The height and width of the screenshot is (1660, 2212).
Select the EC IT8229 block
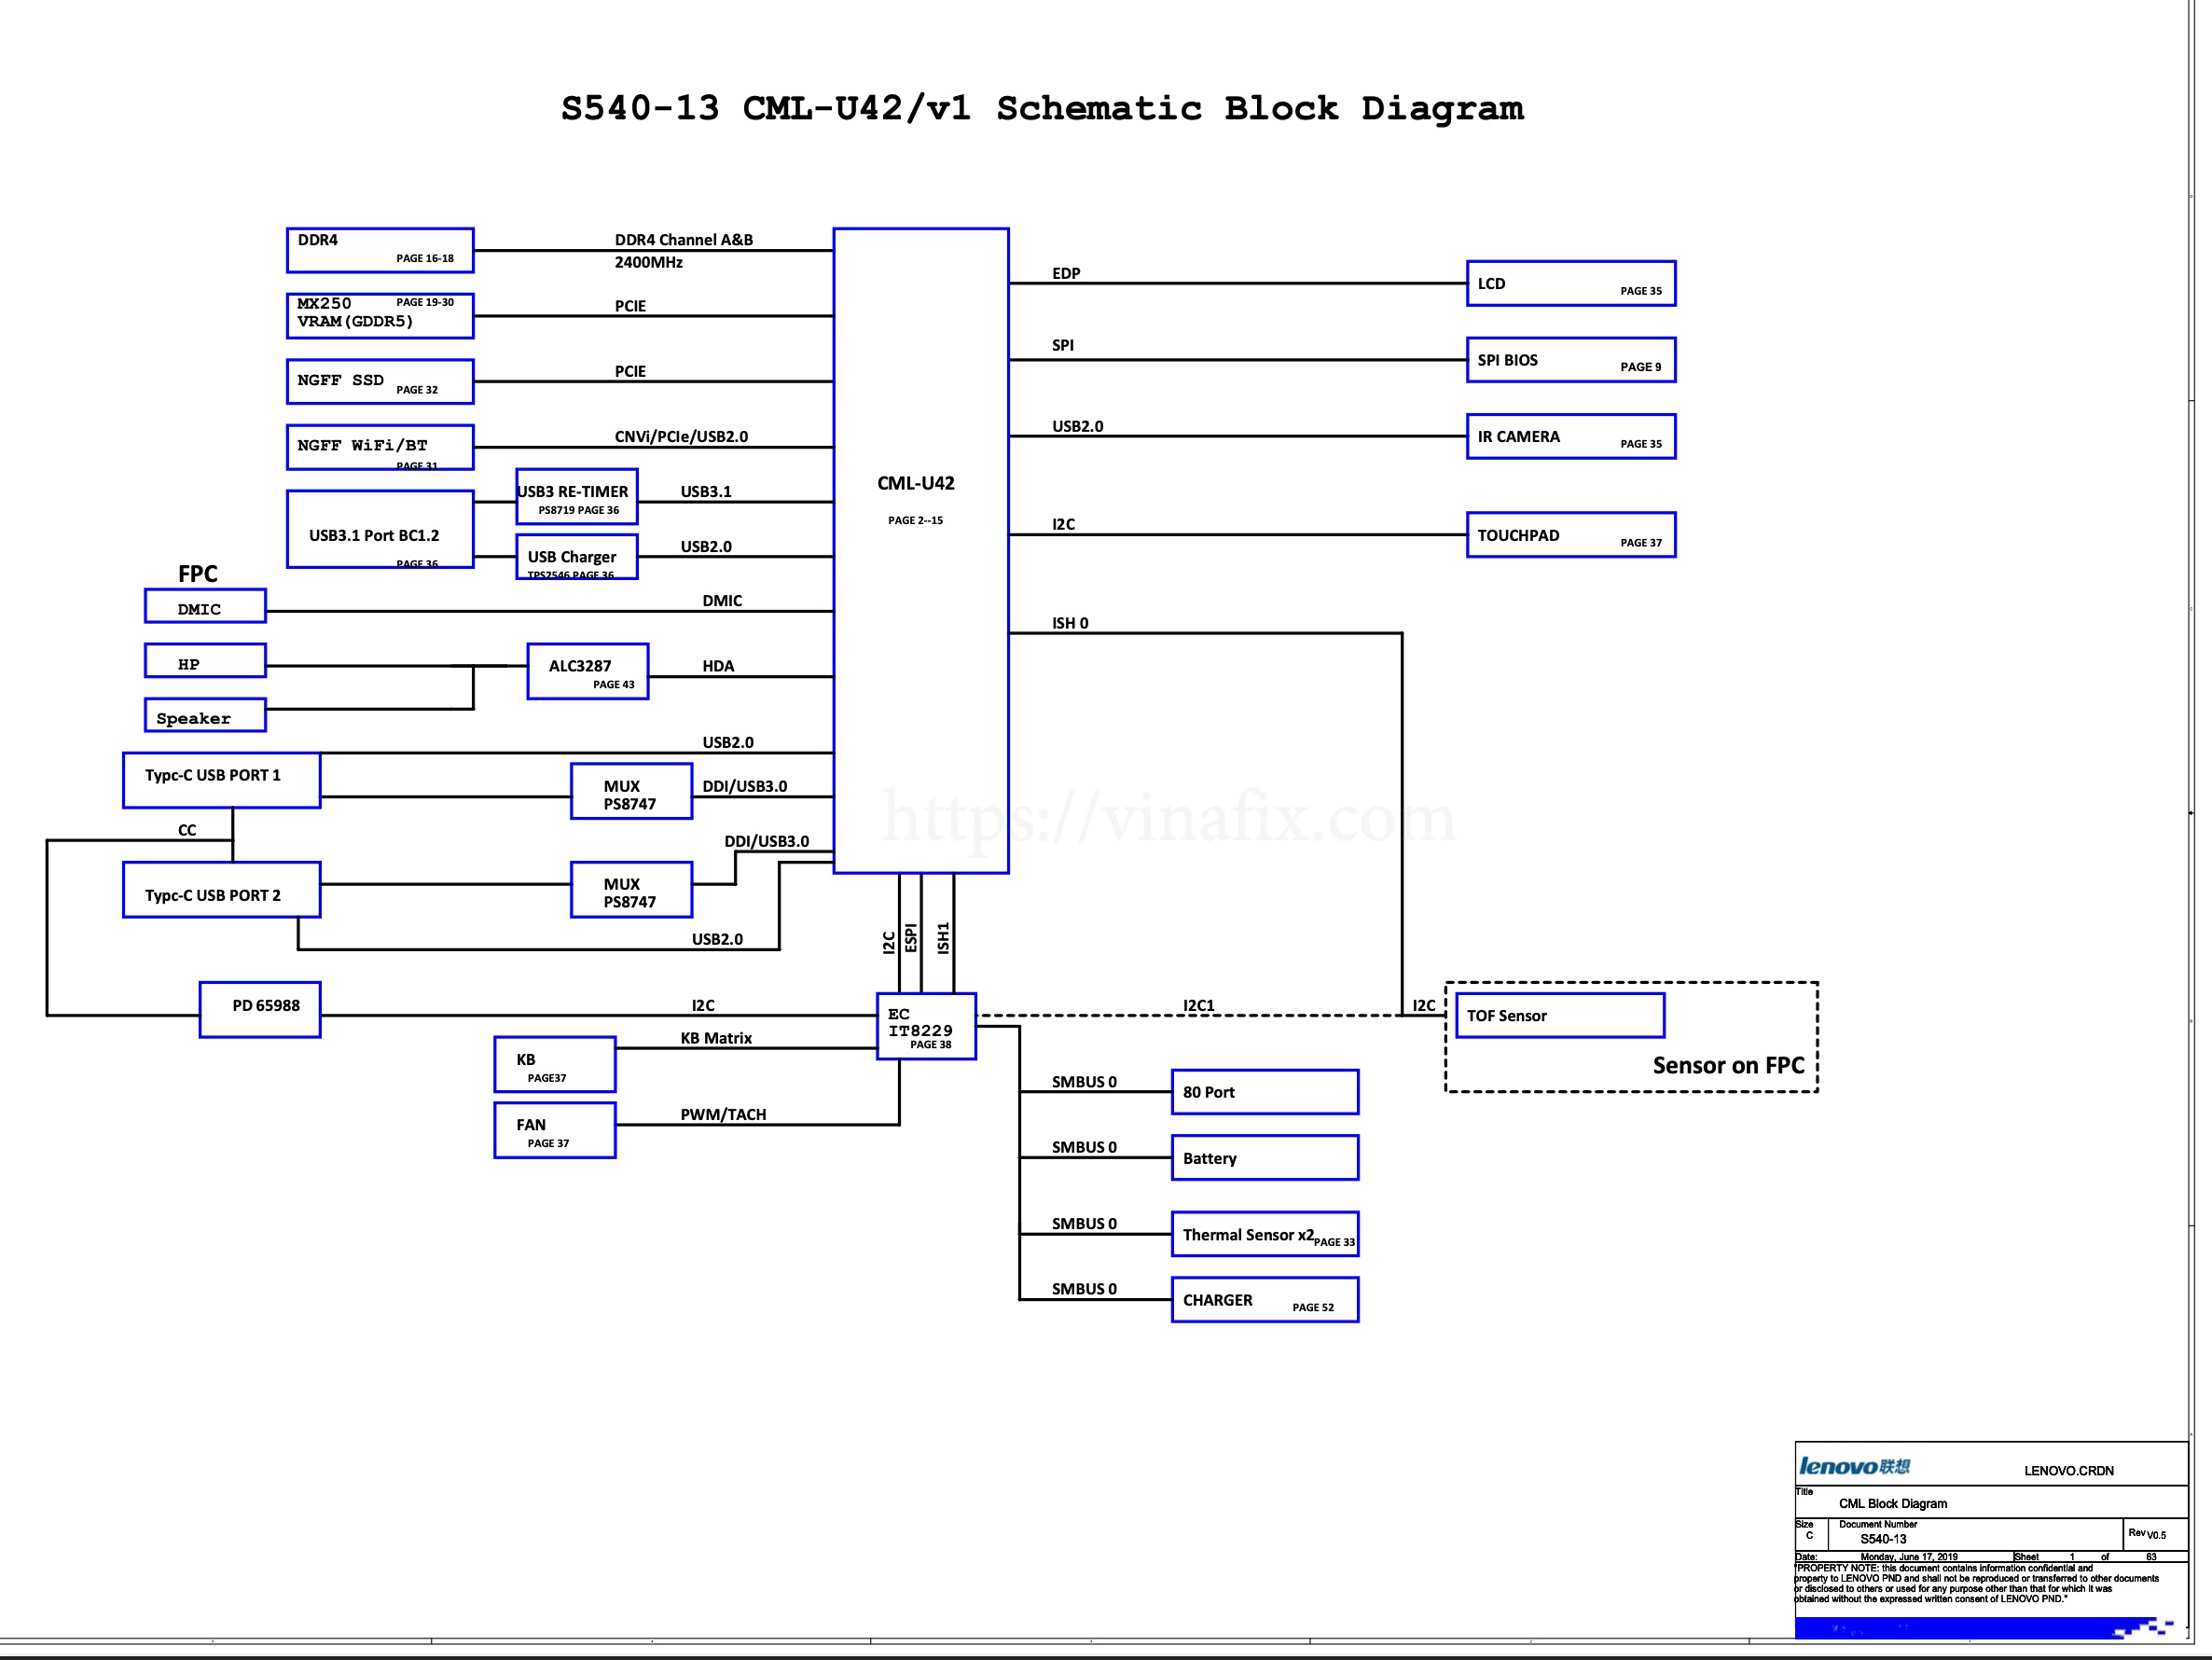point(926,1026)
